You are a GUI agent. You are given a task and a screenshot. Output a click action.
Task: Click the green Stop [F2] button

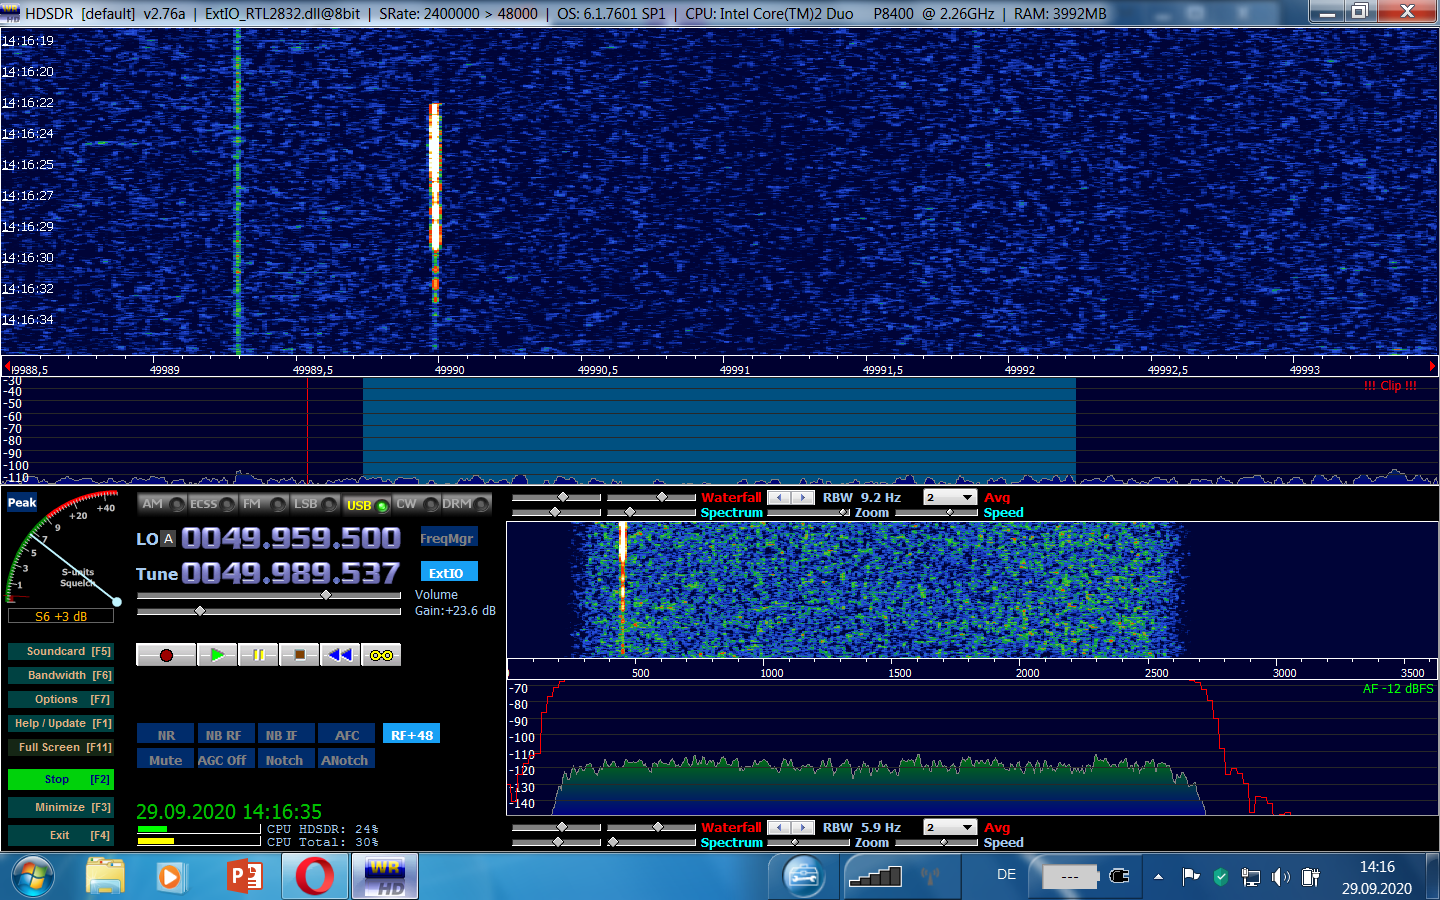(x=60, y=779)
